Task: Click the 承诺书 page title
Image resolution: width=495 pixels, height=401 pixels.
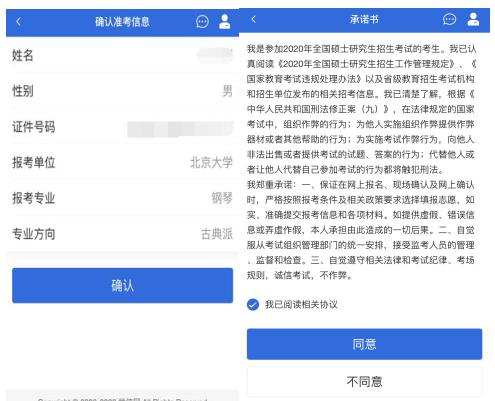Action: [x=364, y=20]
